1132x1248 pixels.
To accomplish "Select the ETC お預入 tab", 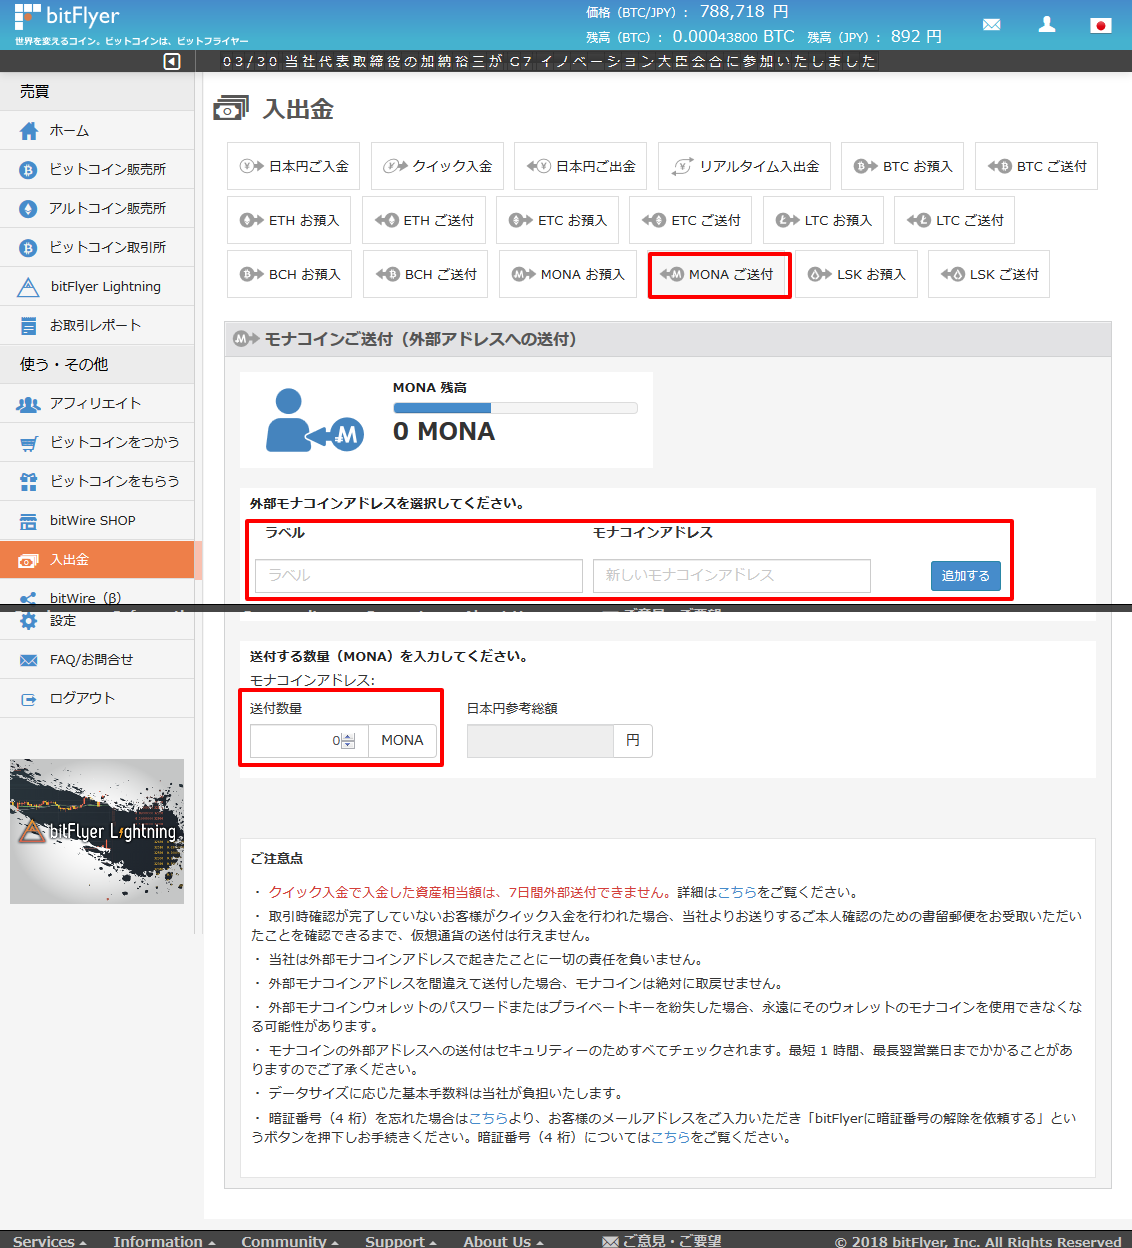I will pyautogui.click(x=557, y=220).
